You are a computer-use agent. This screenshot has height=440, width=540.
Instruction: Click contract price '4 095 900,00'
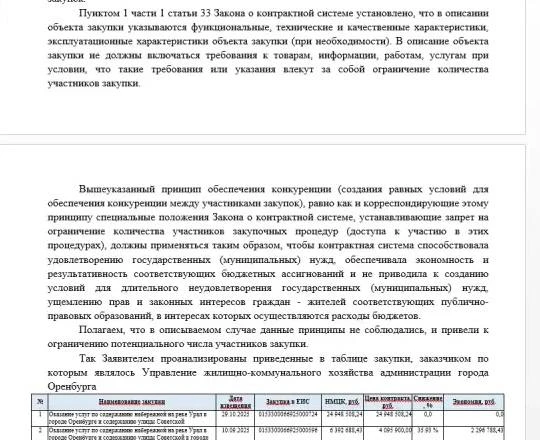(395, 430)
